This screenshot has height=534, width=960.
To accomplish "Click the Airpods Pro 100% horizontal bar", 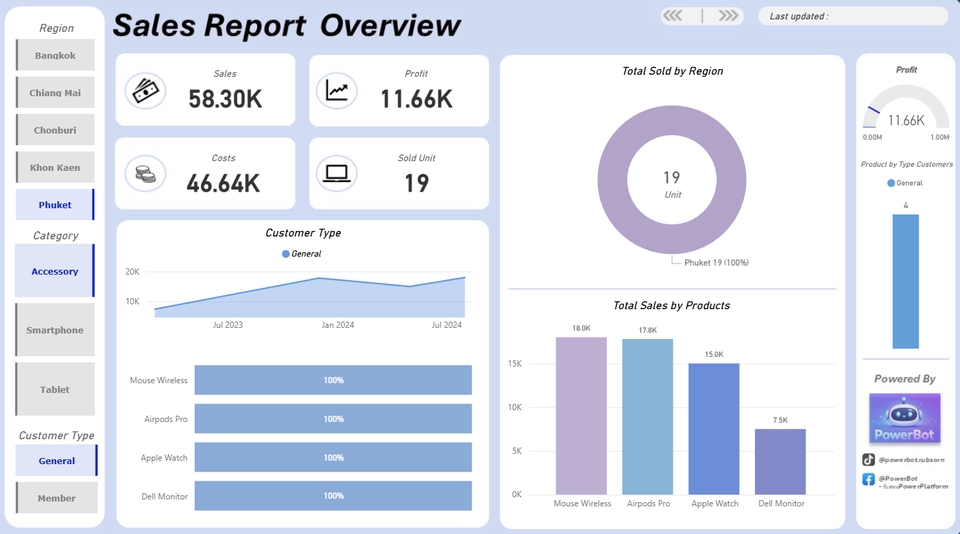I will [x=333, y=419].
